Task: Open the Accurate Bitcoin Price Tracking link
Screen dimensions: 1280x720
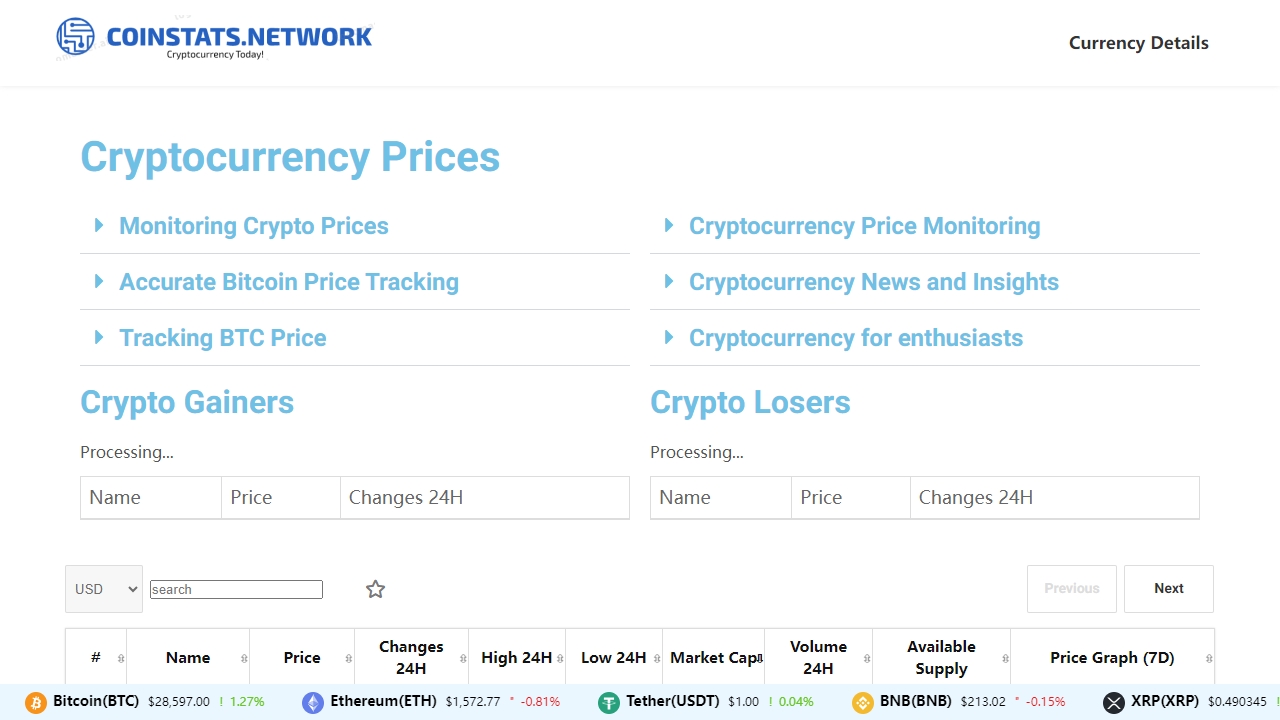Action: pos(289,282)
